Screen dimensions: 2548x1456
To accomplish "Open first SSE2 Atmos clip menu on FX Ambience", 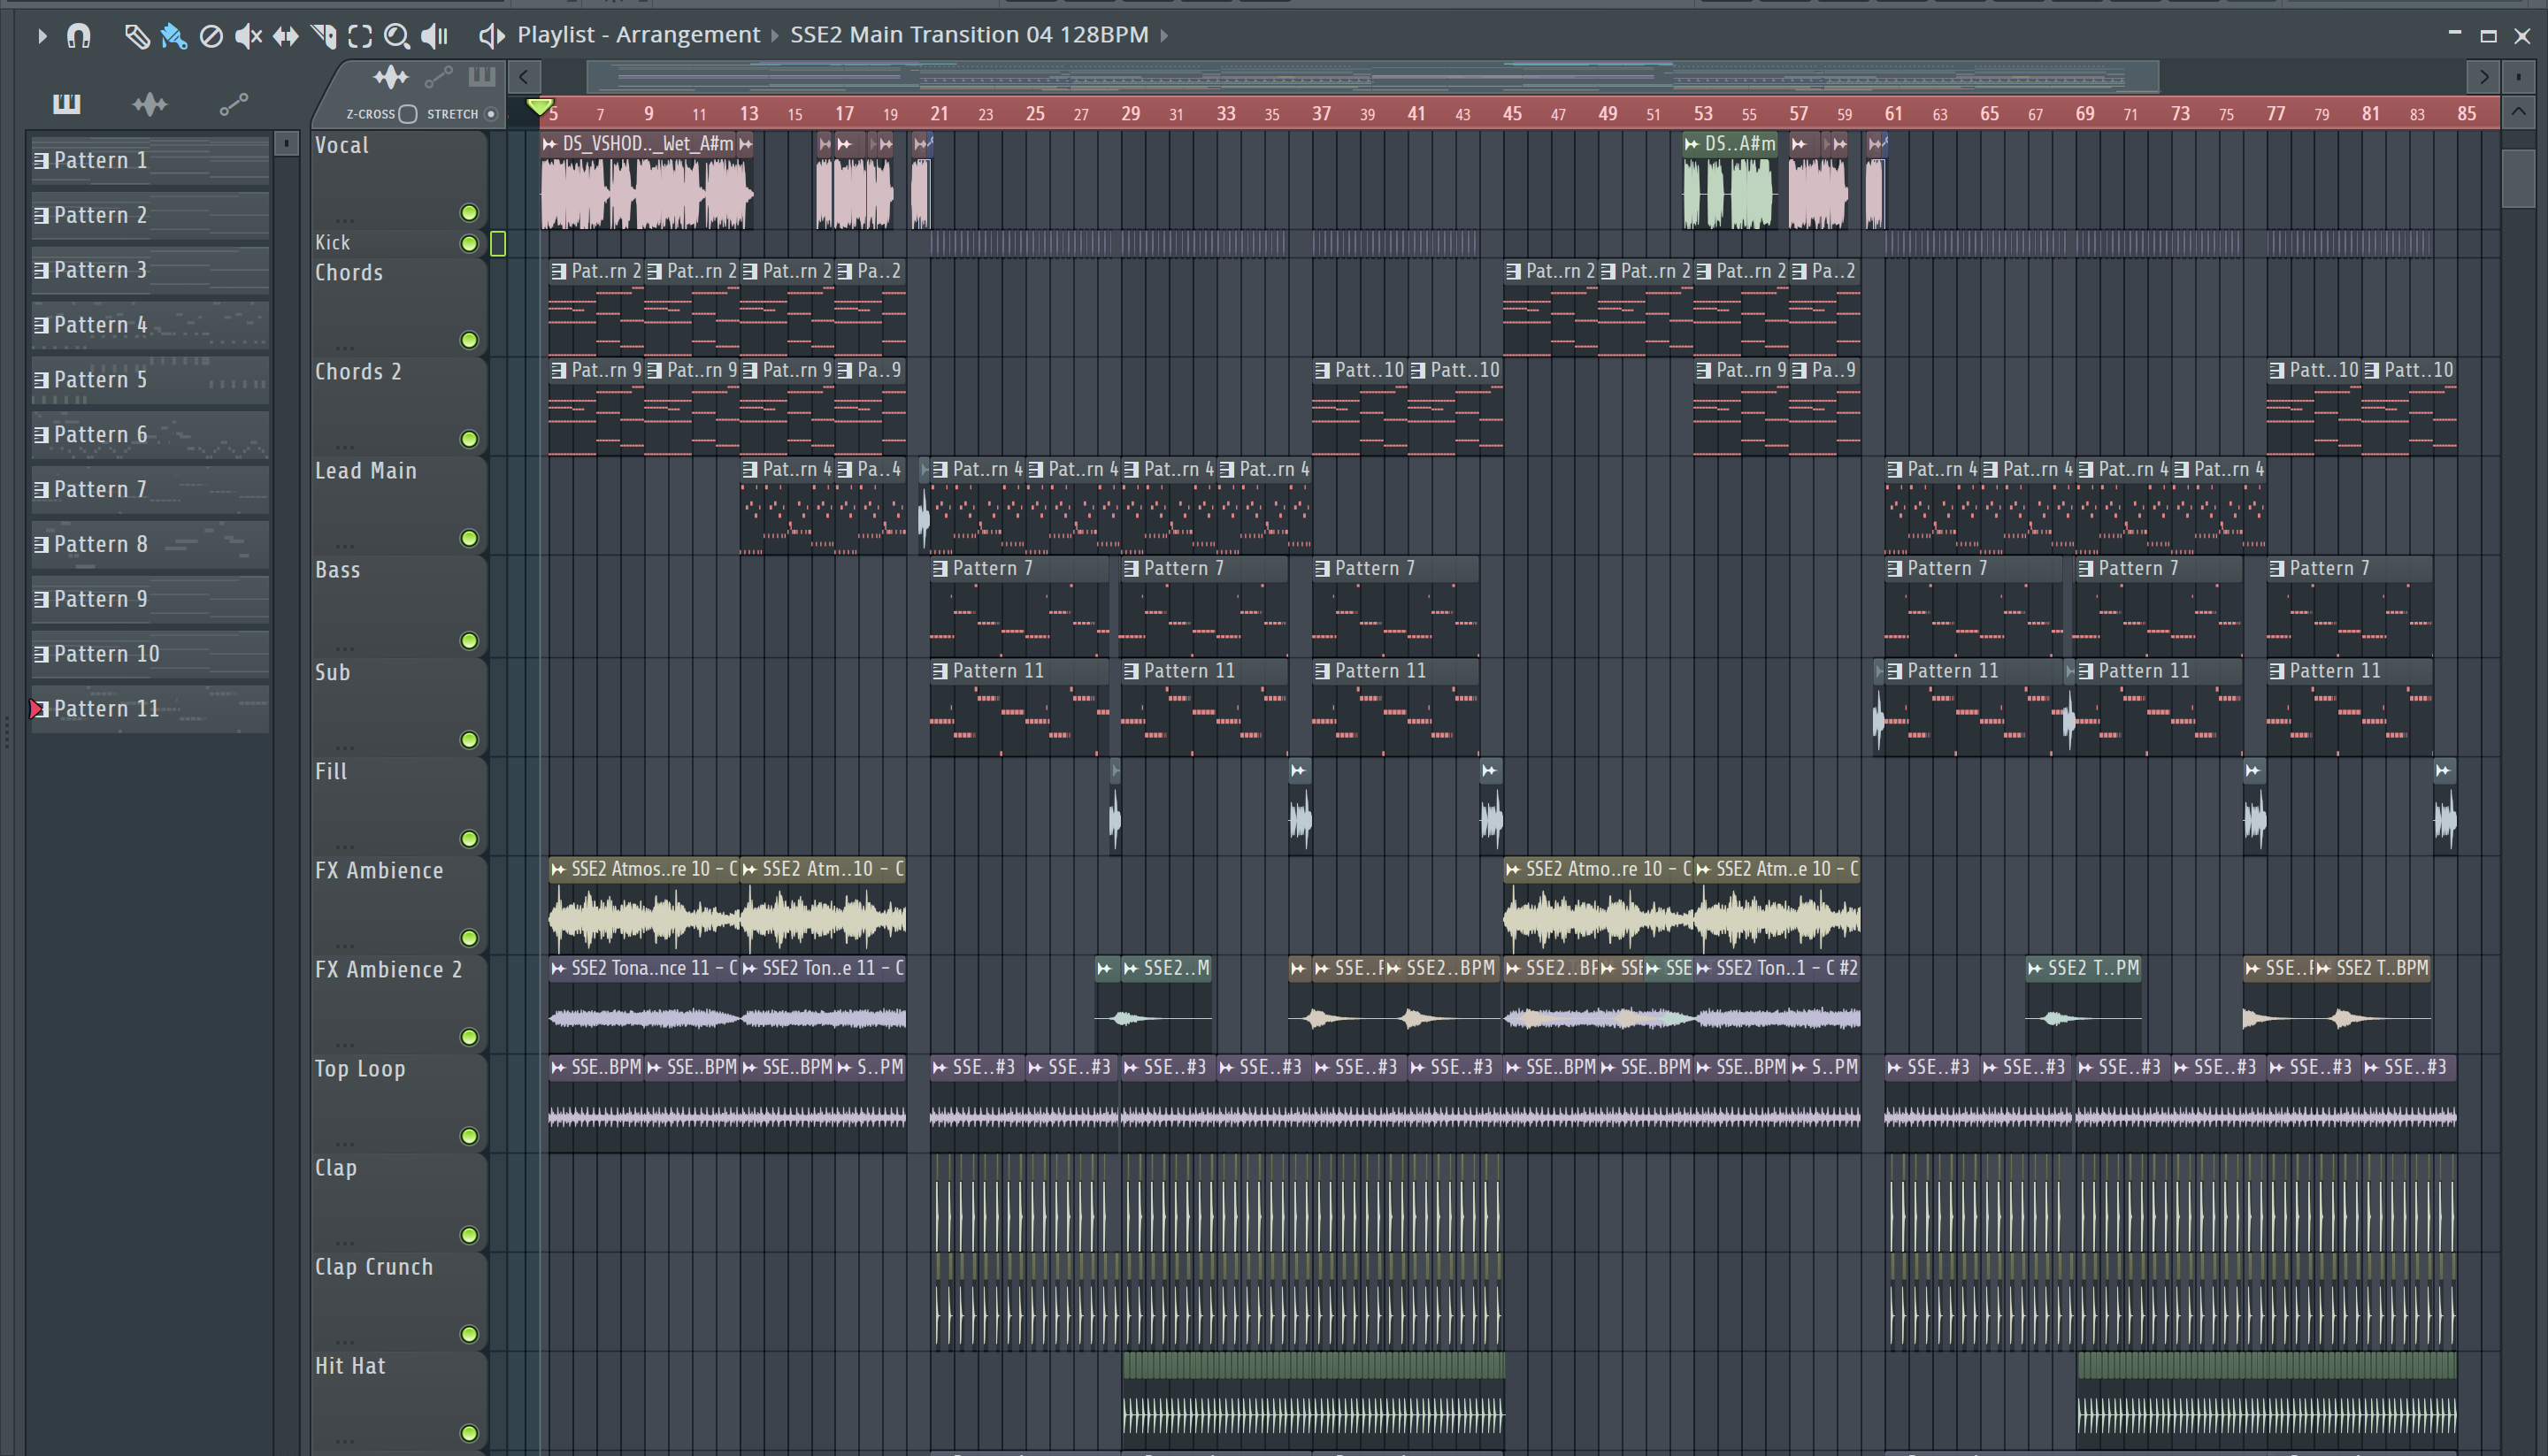I will pos(558,870).
